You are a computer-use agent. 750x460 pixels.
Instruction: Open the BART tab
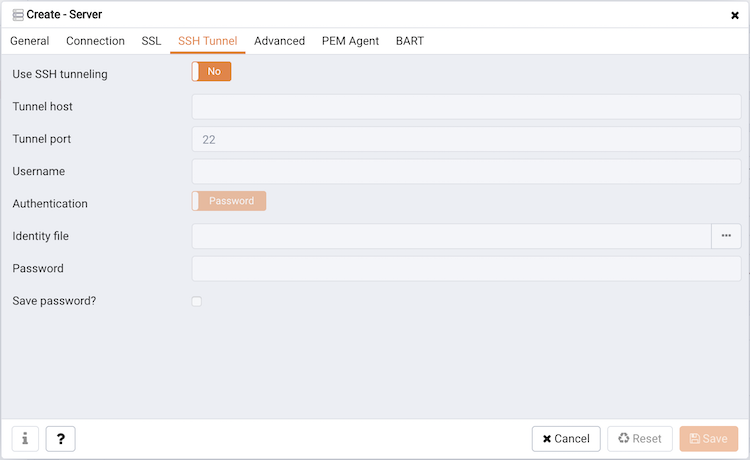pos(410,41)
